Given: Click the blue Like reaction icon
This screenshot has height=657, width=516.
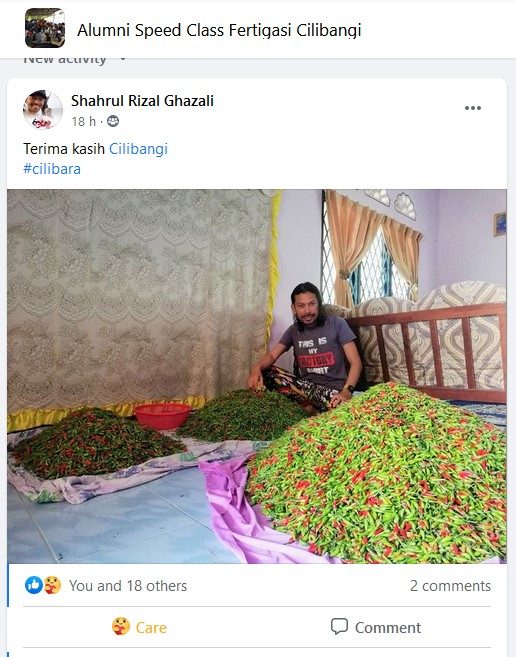Looking at the screenshot, I should click(x=34, y=585).
